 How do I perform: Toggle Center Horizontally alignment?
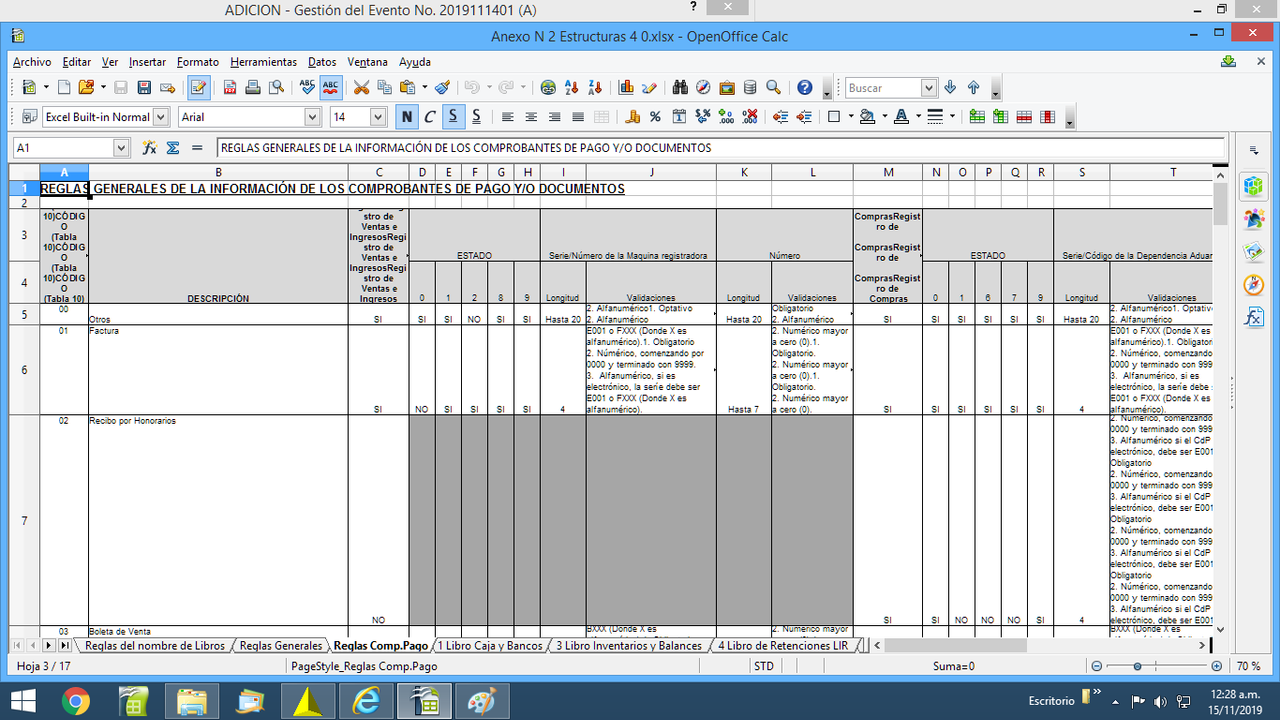tap(531, 117)
